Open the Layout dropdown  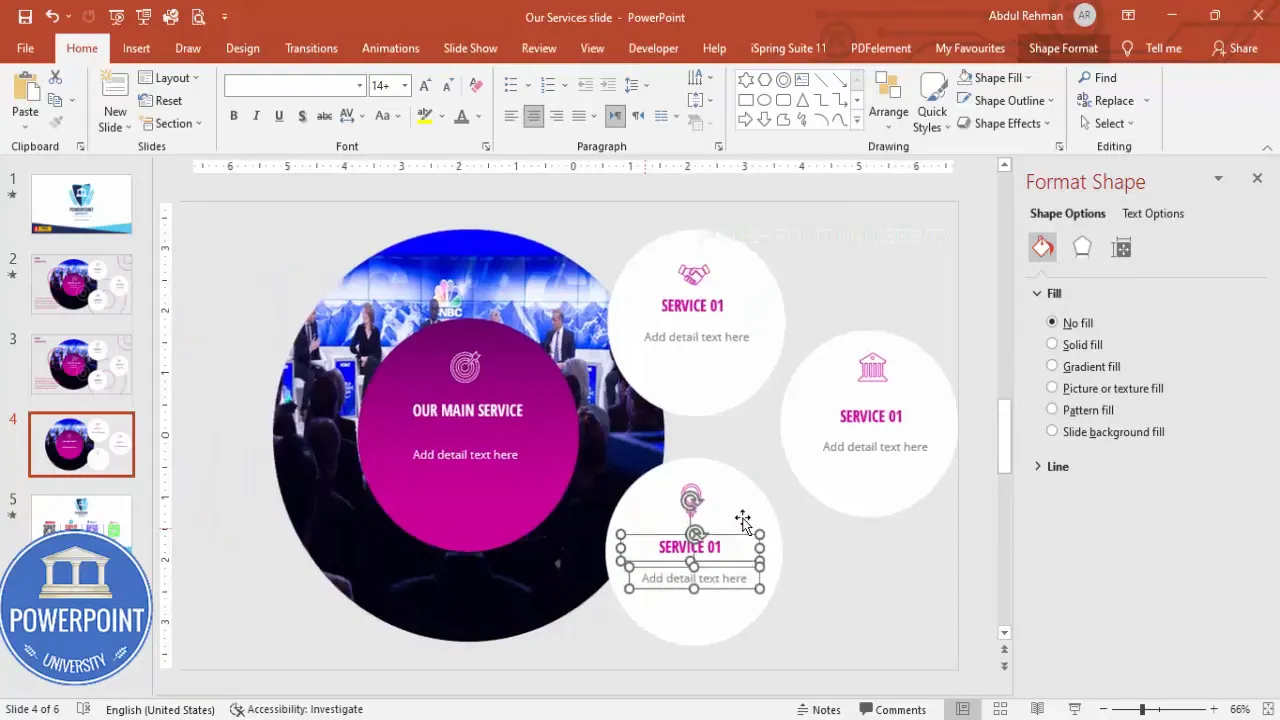click(168, 77)
